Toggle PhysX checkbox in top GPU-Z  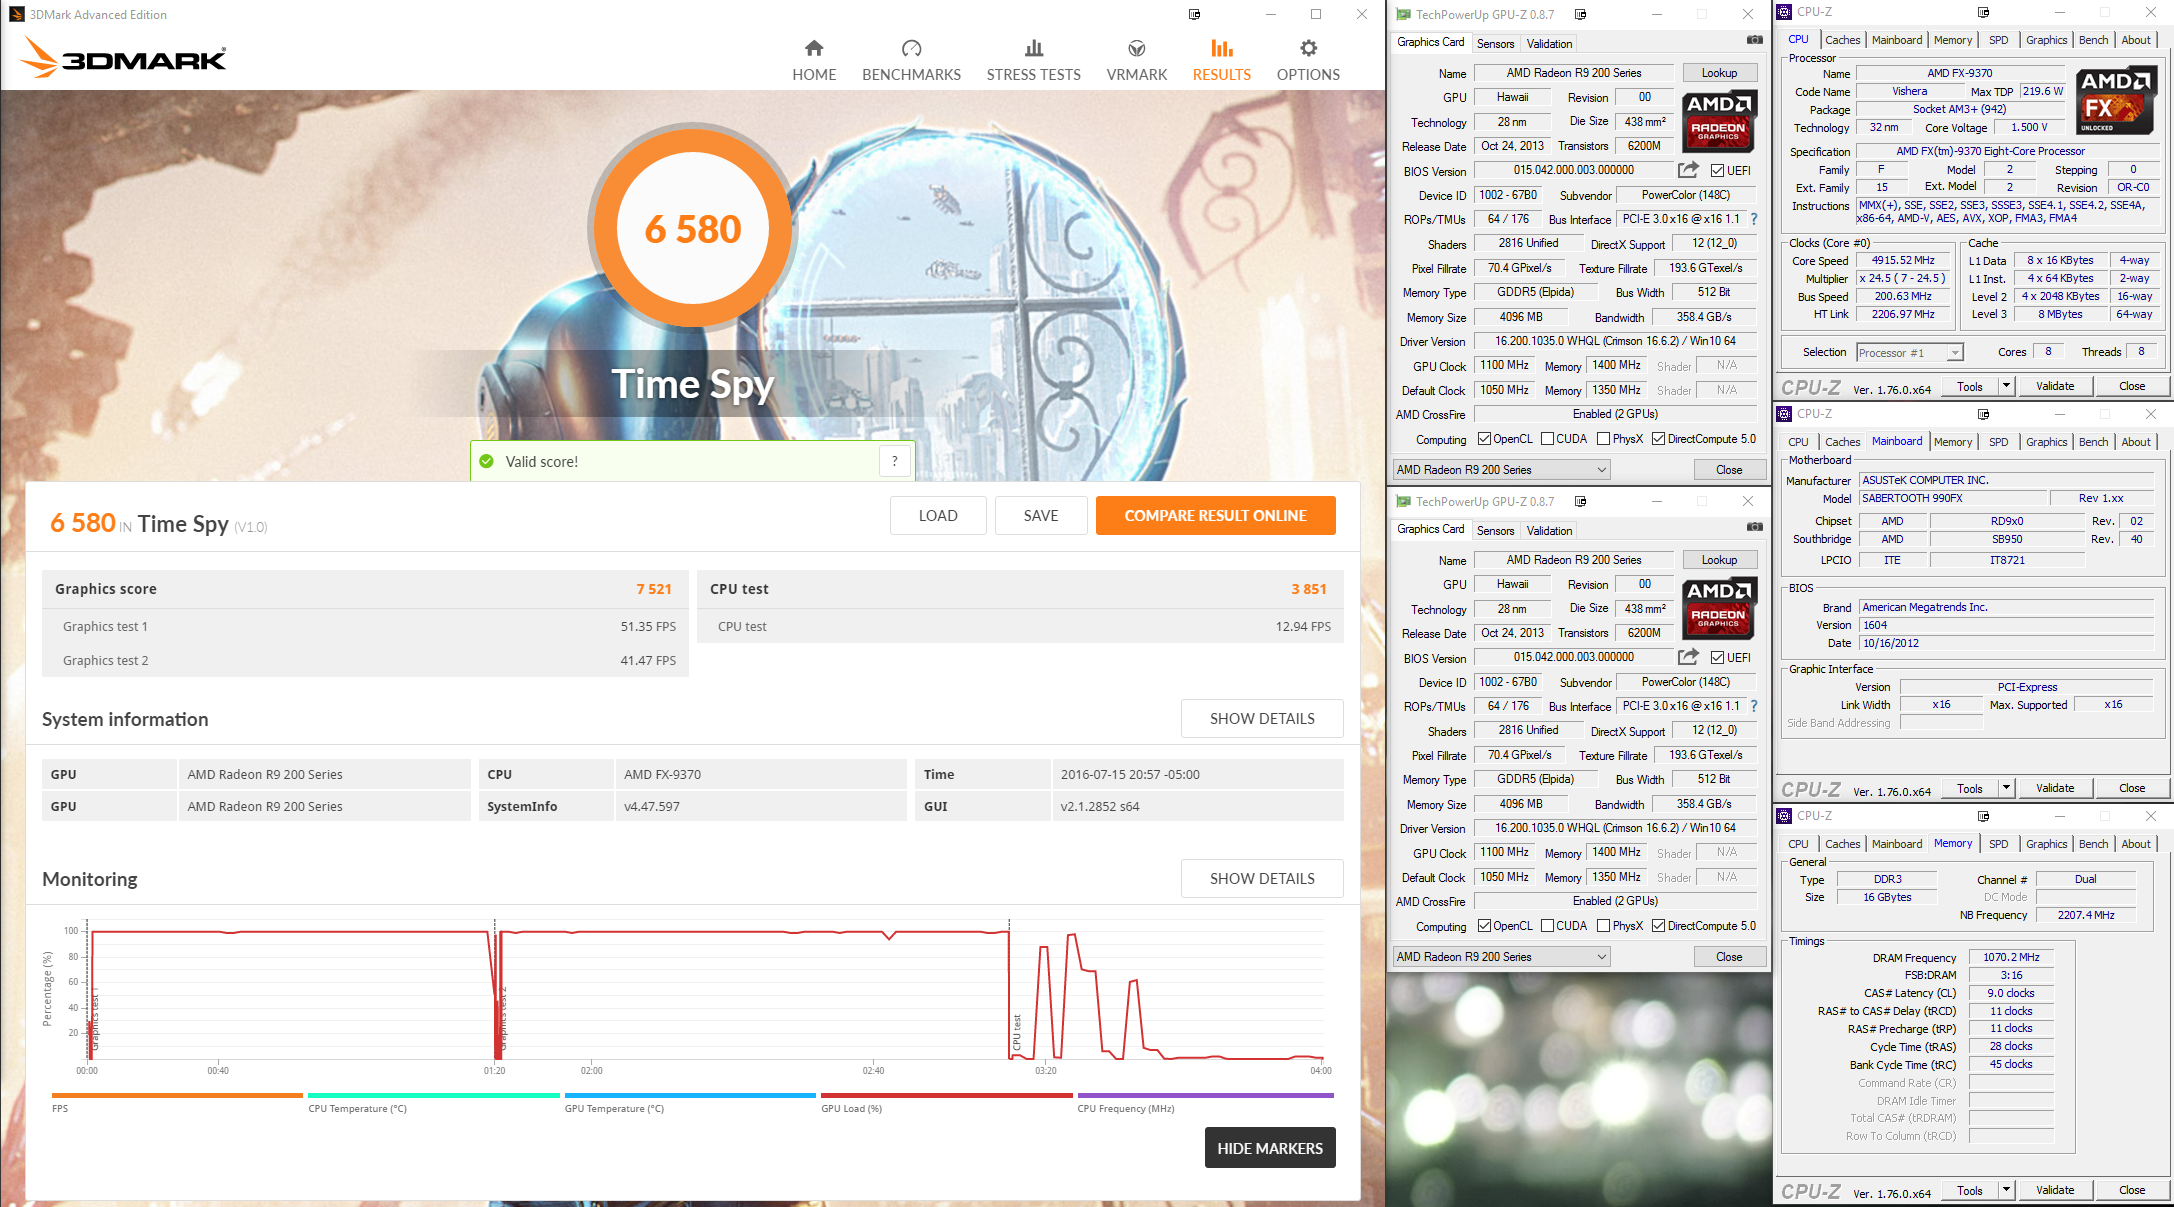point(1603,439)
